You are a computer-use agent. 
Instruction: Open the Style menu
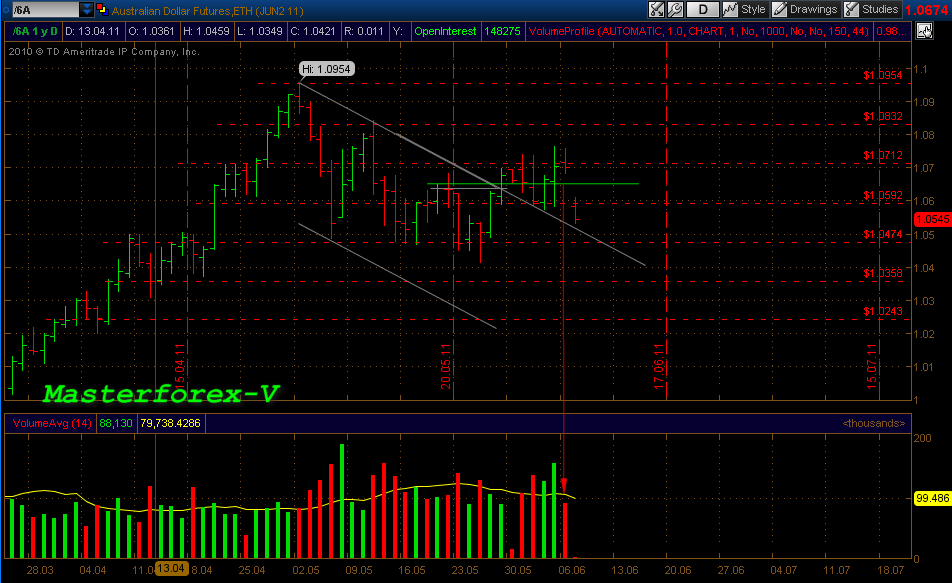[x=745, y=9]
